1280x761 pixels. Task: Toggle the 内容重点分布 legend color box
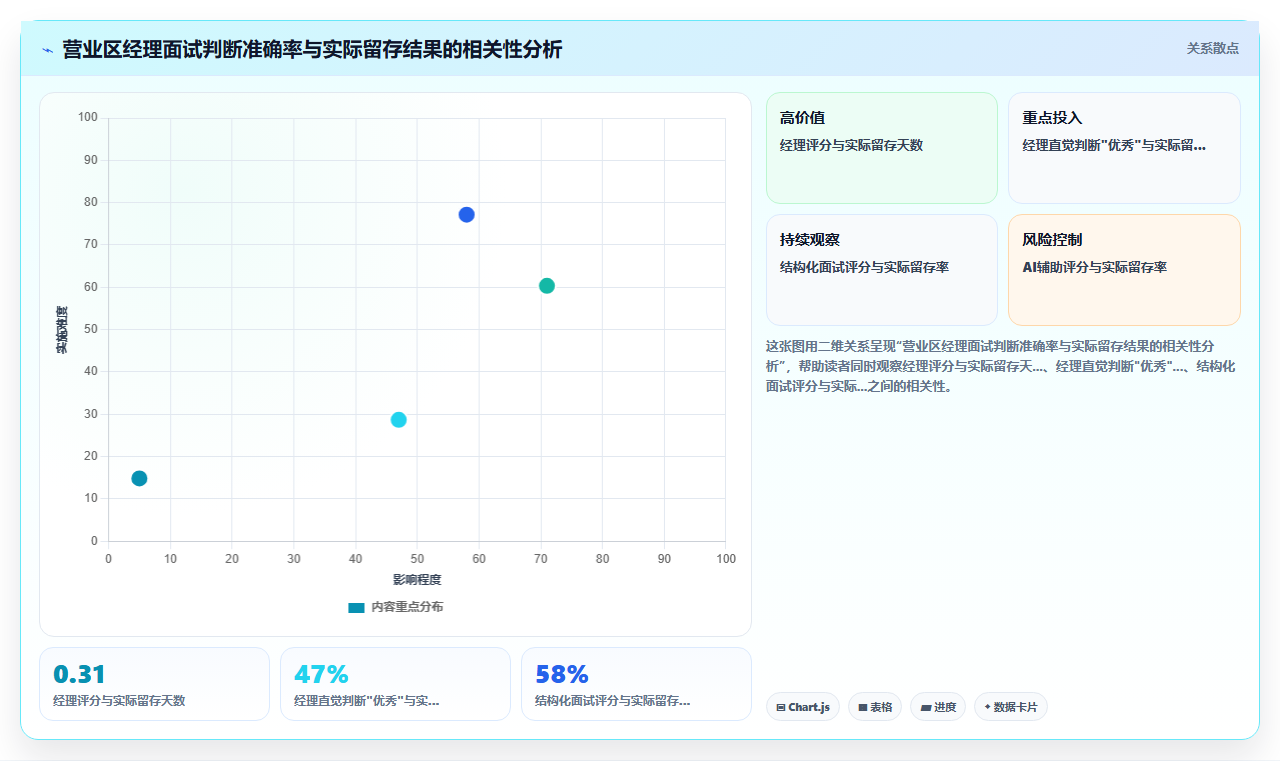tap(356, 607)
